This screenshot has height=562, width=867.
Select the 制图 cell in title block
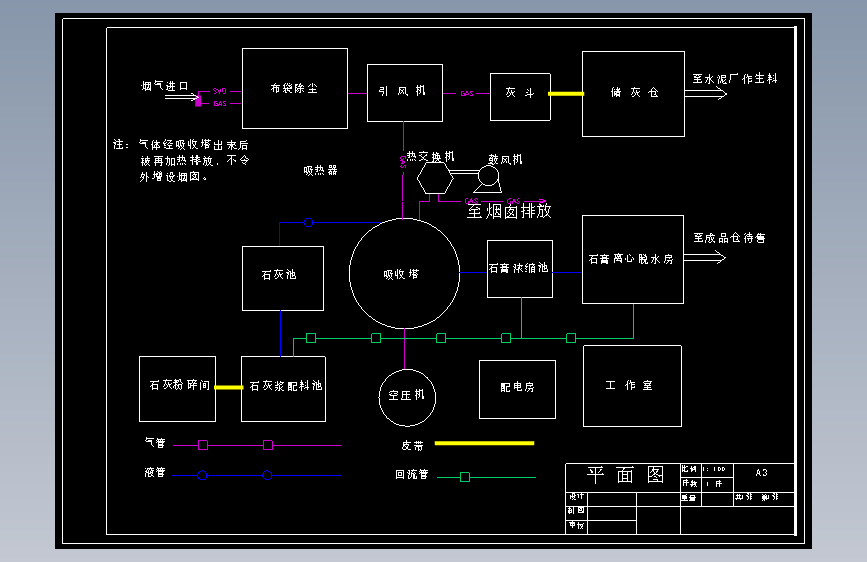click(576, 511)
